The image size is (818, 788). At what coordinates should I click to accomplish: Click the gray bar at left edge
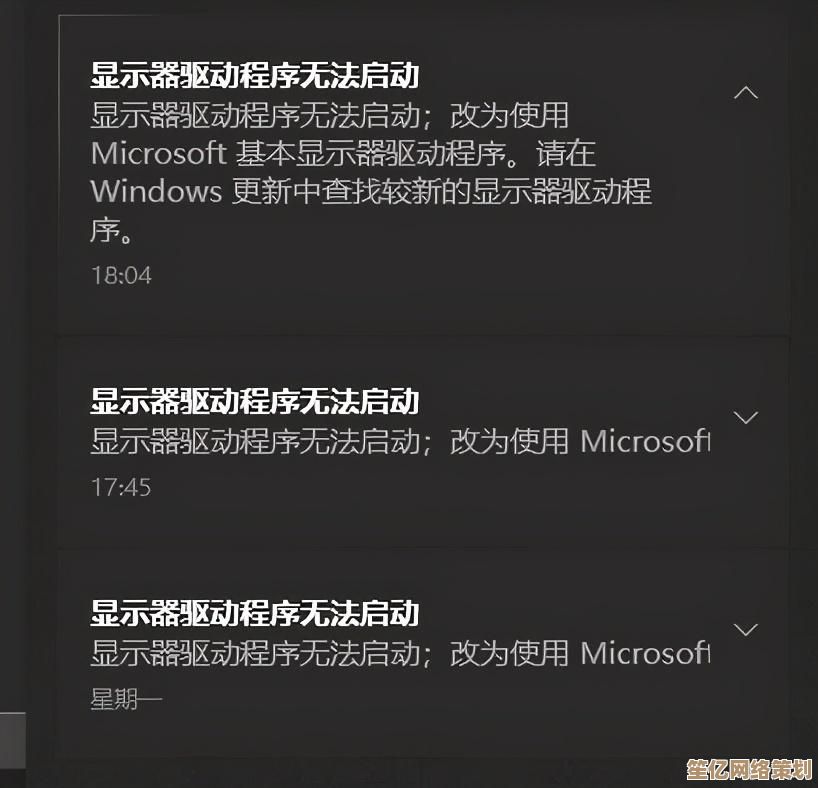pyautogui.click(x=13, y=741)
